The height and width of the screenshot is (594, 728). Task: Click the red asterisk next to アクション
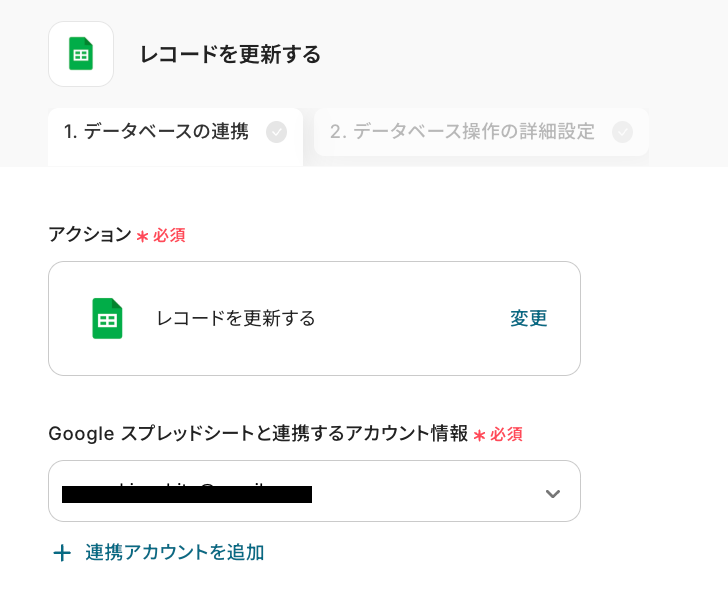142,236
